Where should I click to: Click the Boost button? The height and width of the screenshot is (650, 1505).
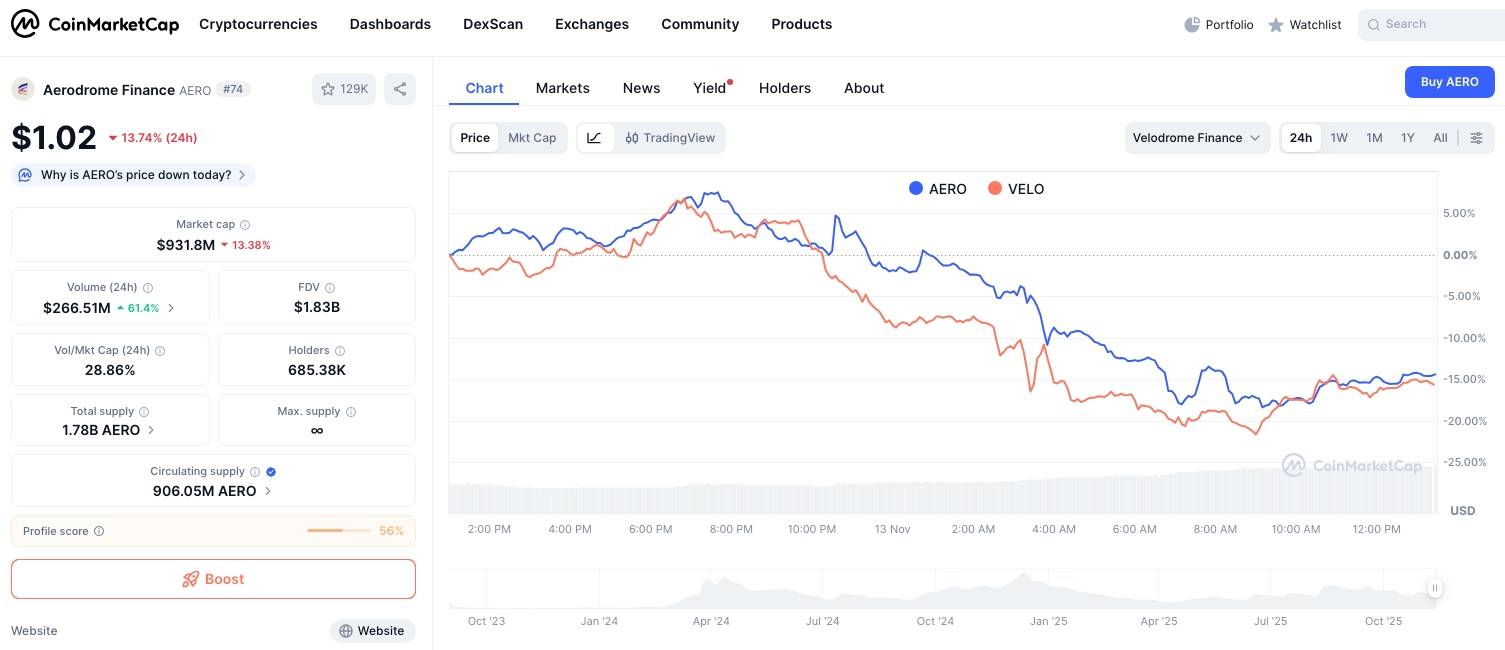213,579
